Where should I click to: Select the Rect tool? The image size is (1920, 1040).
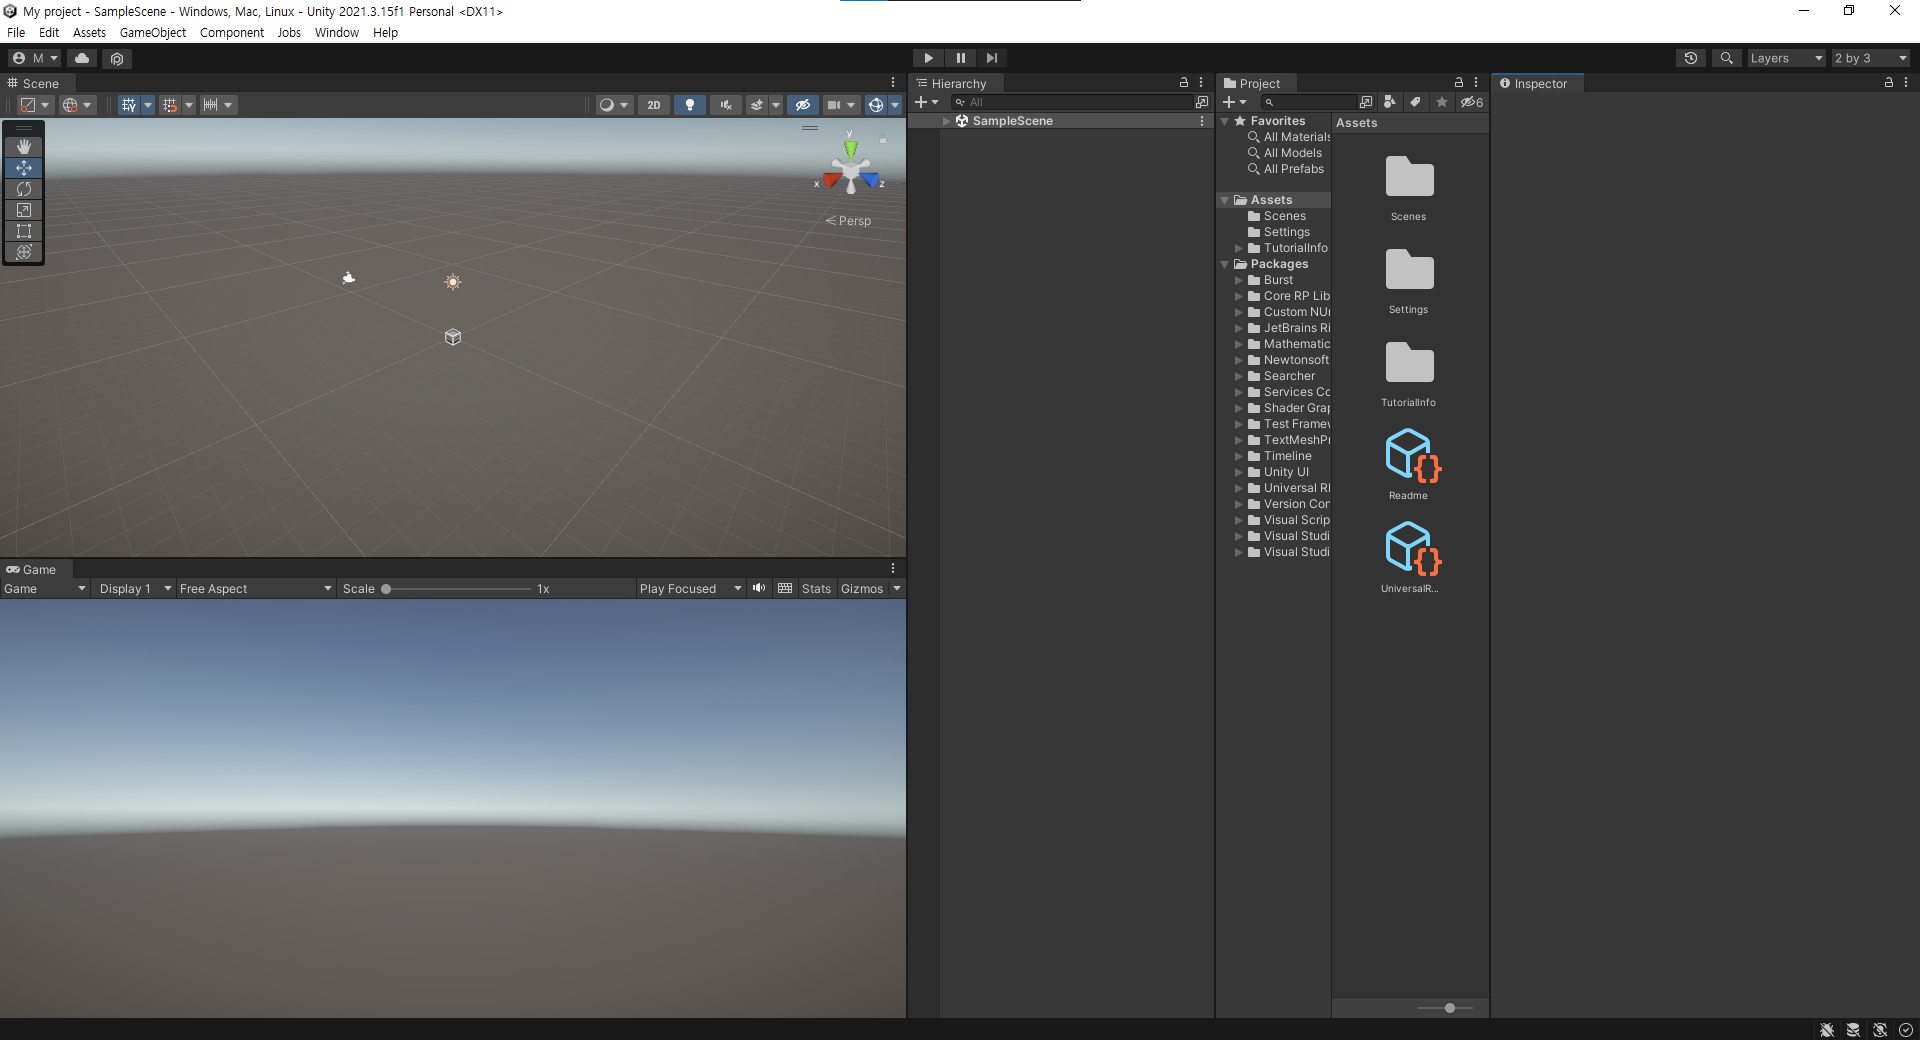pyautogui.click(x=24, y=231)
